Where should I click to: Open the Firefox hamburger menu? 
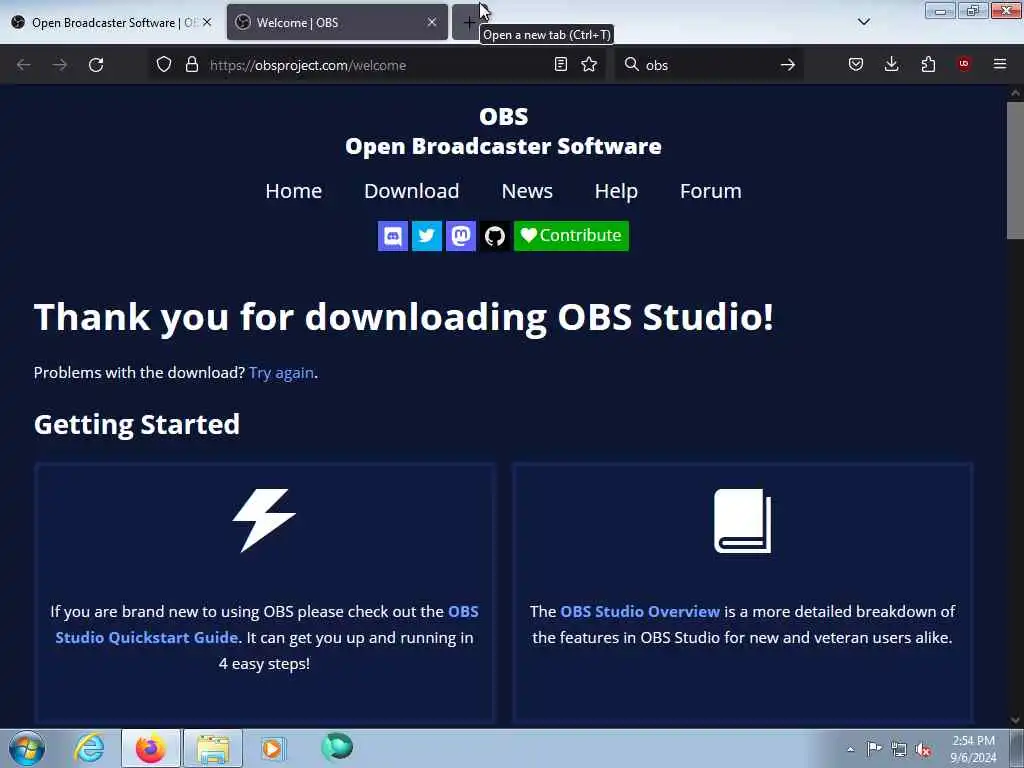[1000, 64]
